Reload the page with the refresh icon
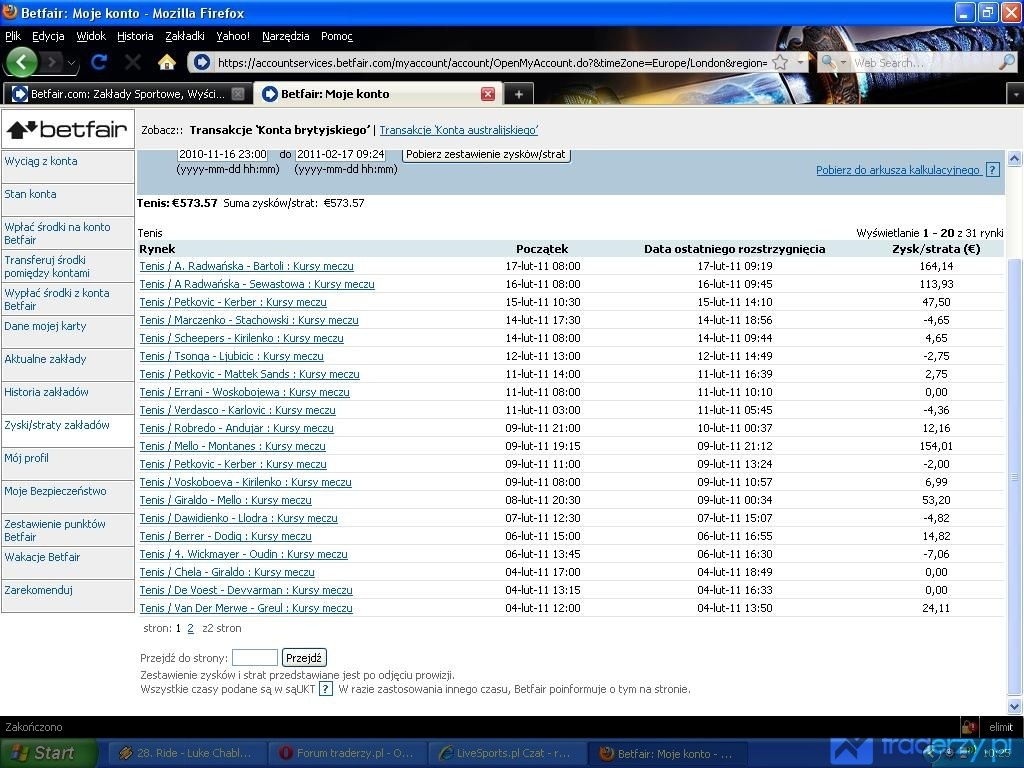The image size is (1024, 768). pyautogui.click(x=99, y=62)
